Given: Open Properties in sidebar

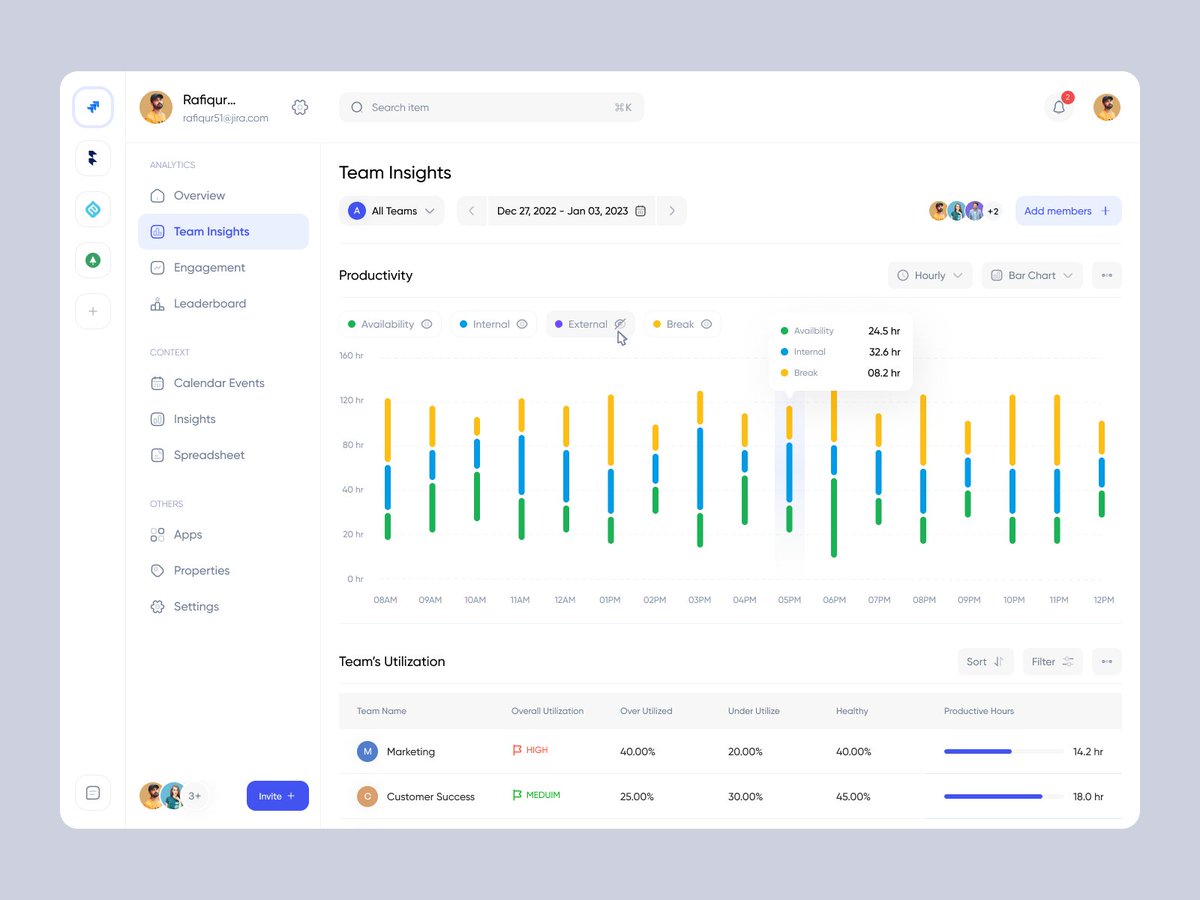Looking at the screenshot, I should pyautogui.click(x=223, y=571).
